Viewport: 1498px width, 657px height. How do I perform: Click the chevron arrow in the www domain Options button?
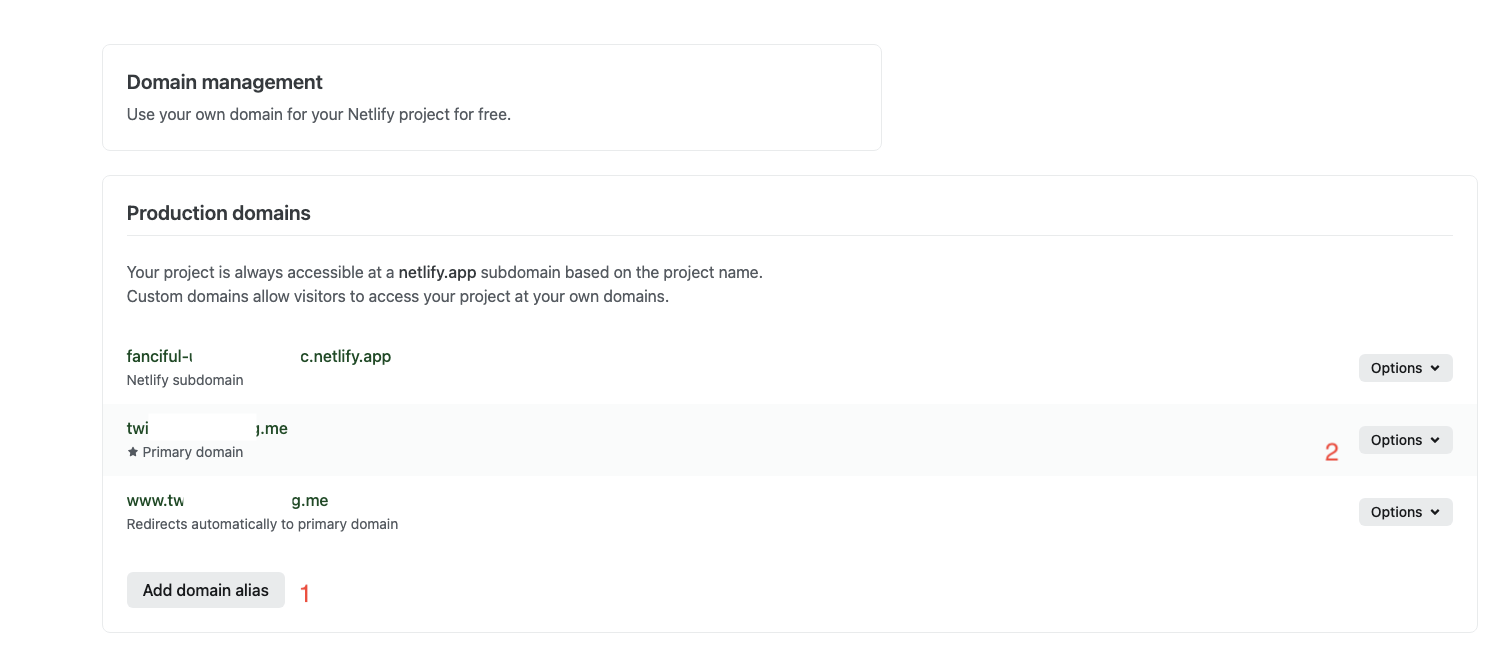click(x=1435, y=512)
